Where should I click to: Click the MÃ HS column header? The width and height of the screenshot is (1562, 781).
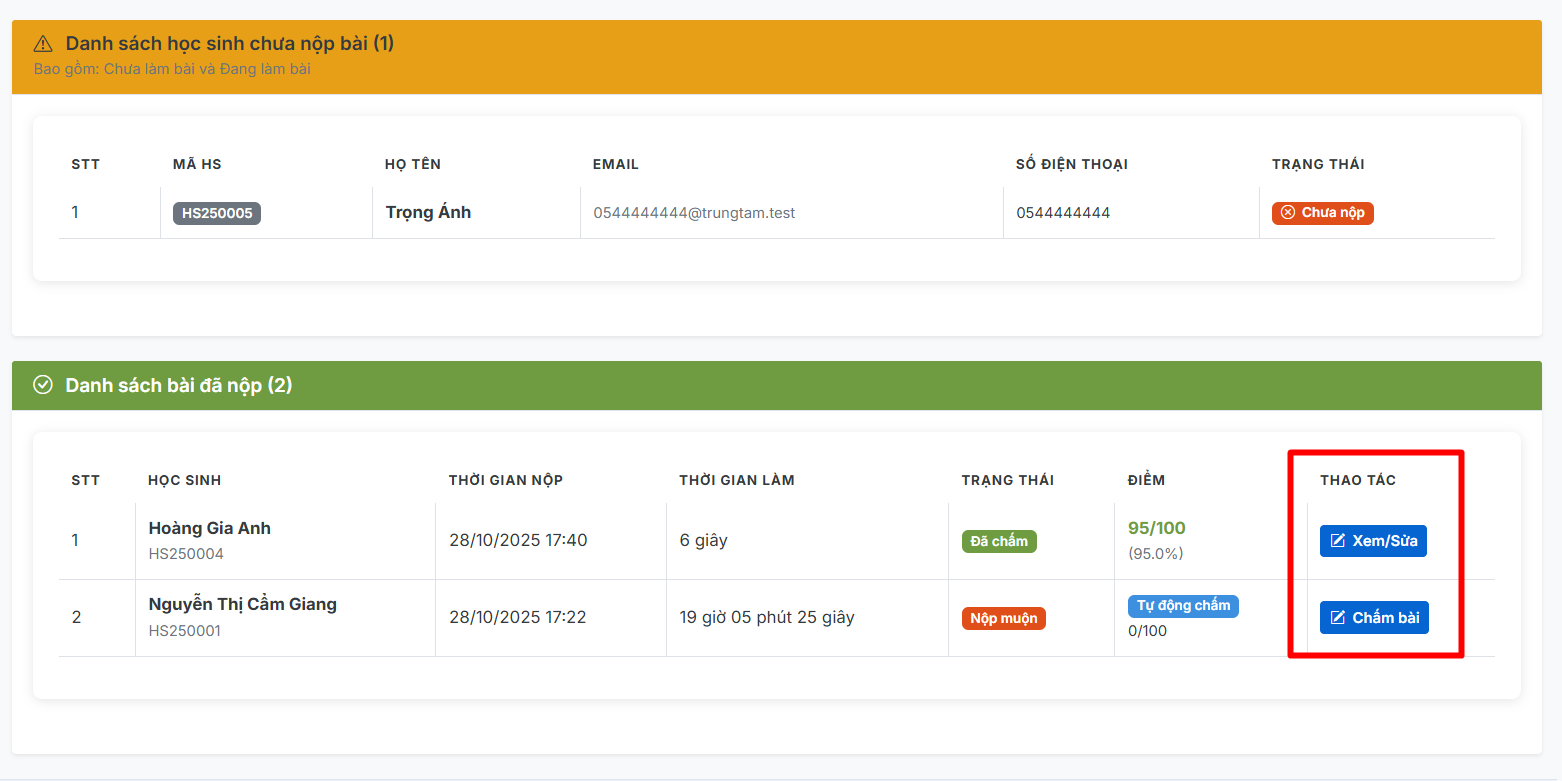(x=197, y=164)
